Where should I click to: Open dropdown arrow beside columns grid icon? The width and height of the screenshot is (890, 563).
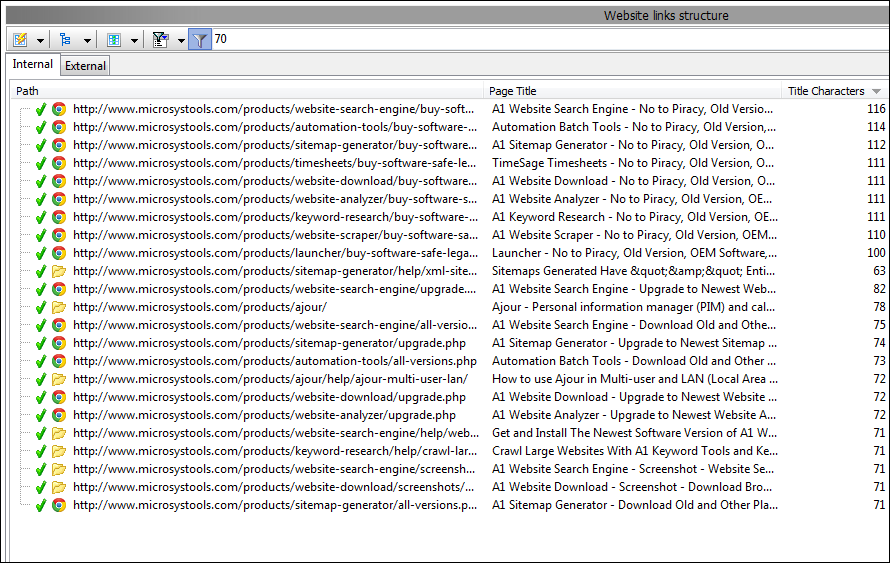(x=134, y=40)
